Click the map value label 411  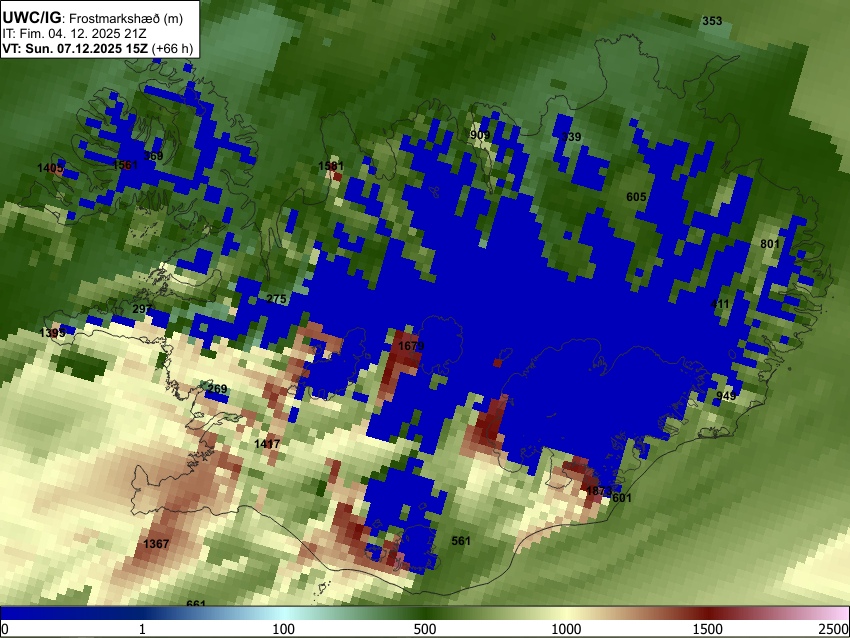[720, 304]
